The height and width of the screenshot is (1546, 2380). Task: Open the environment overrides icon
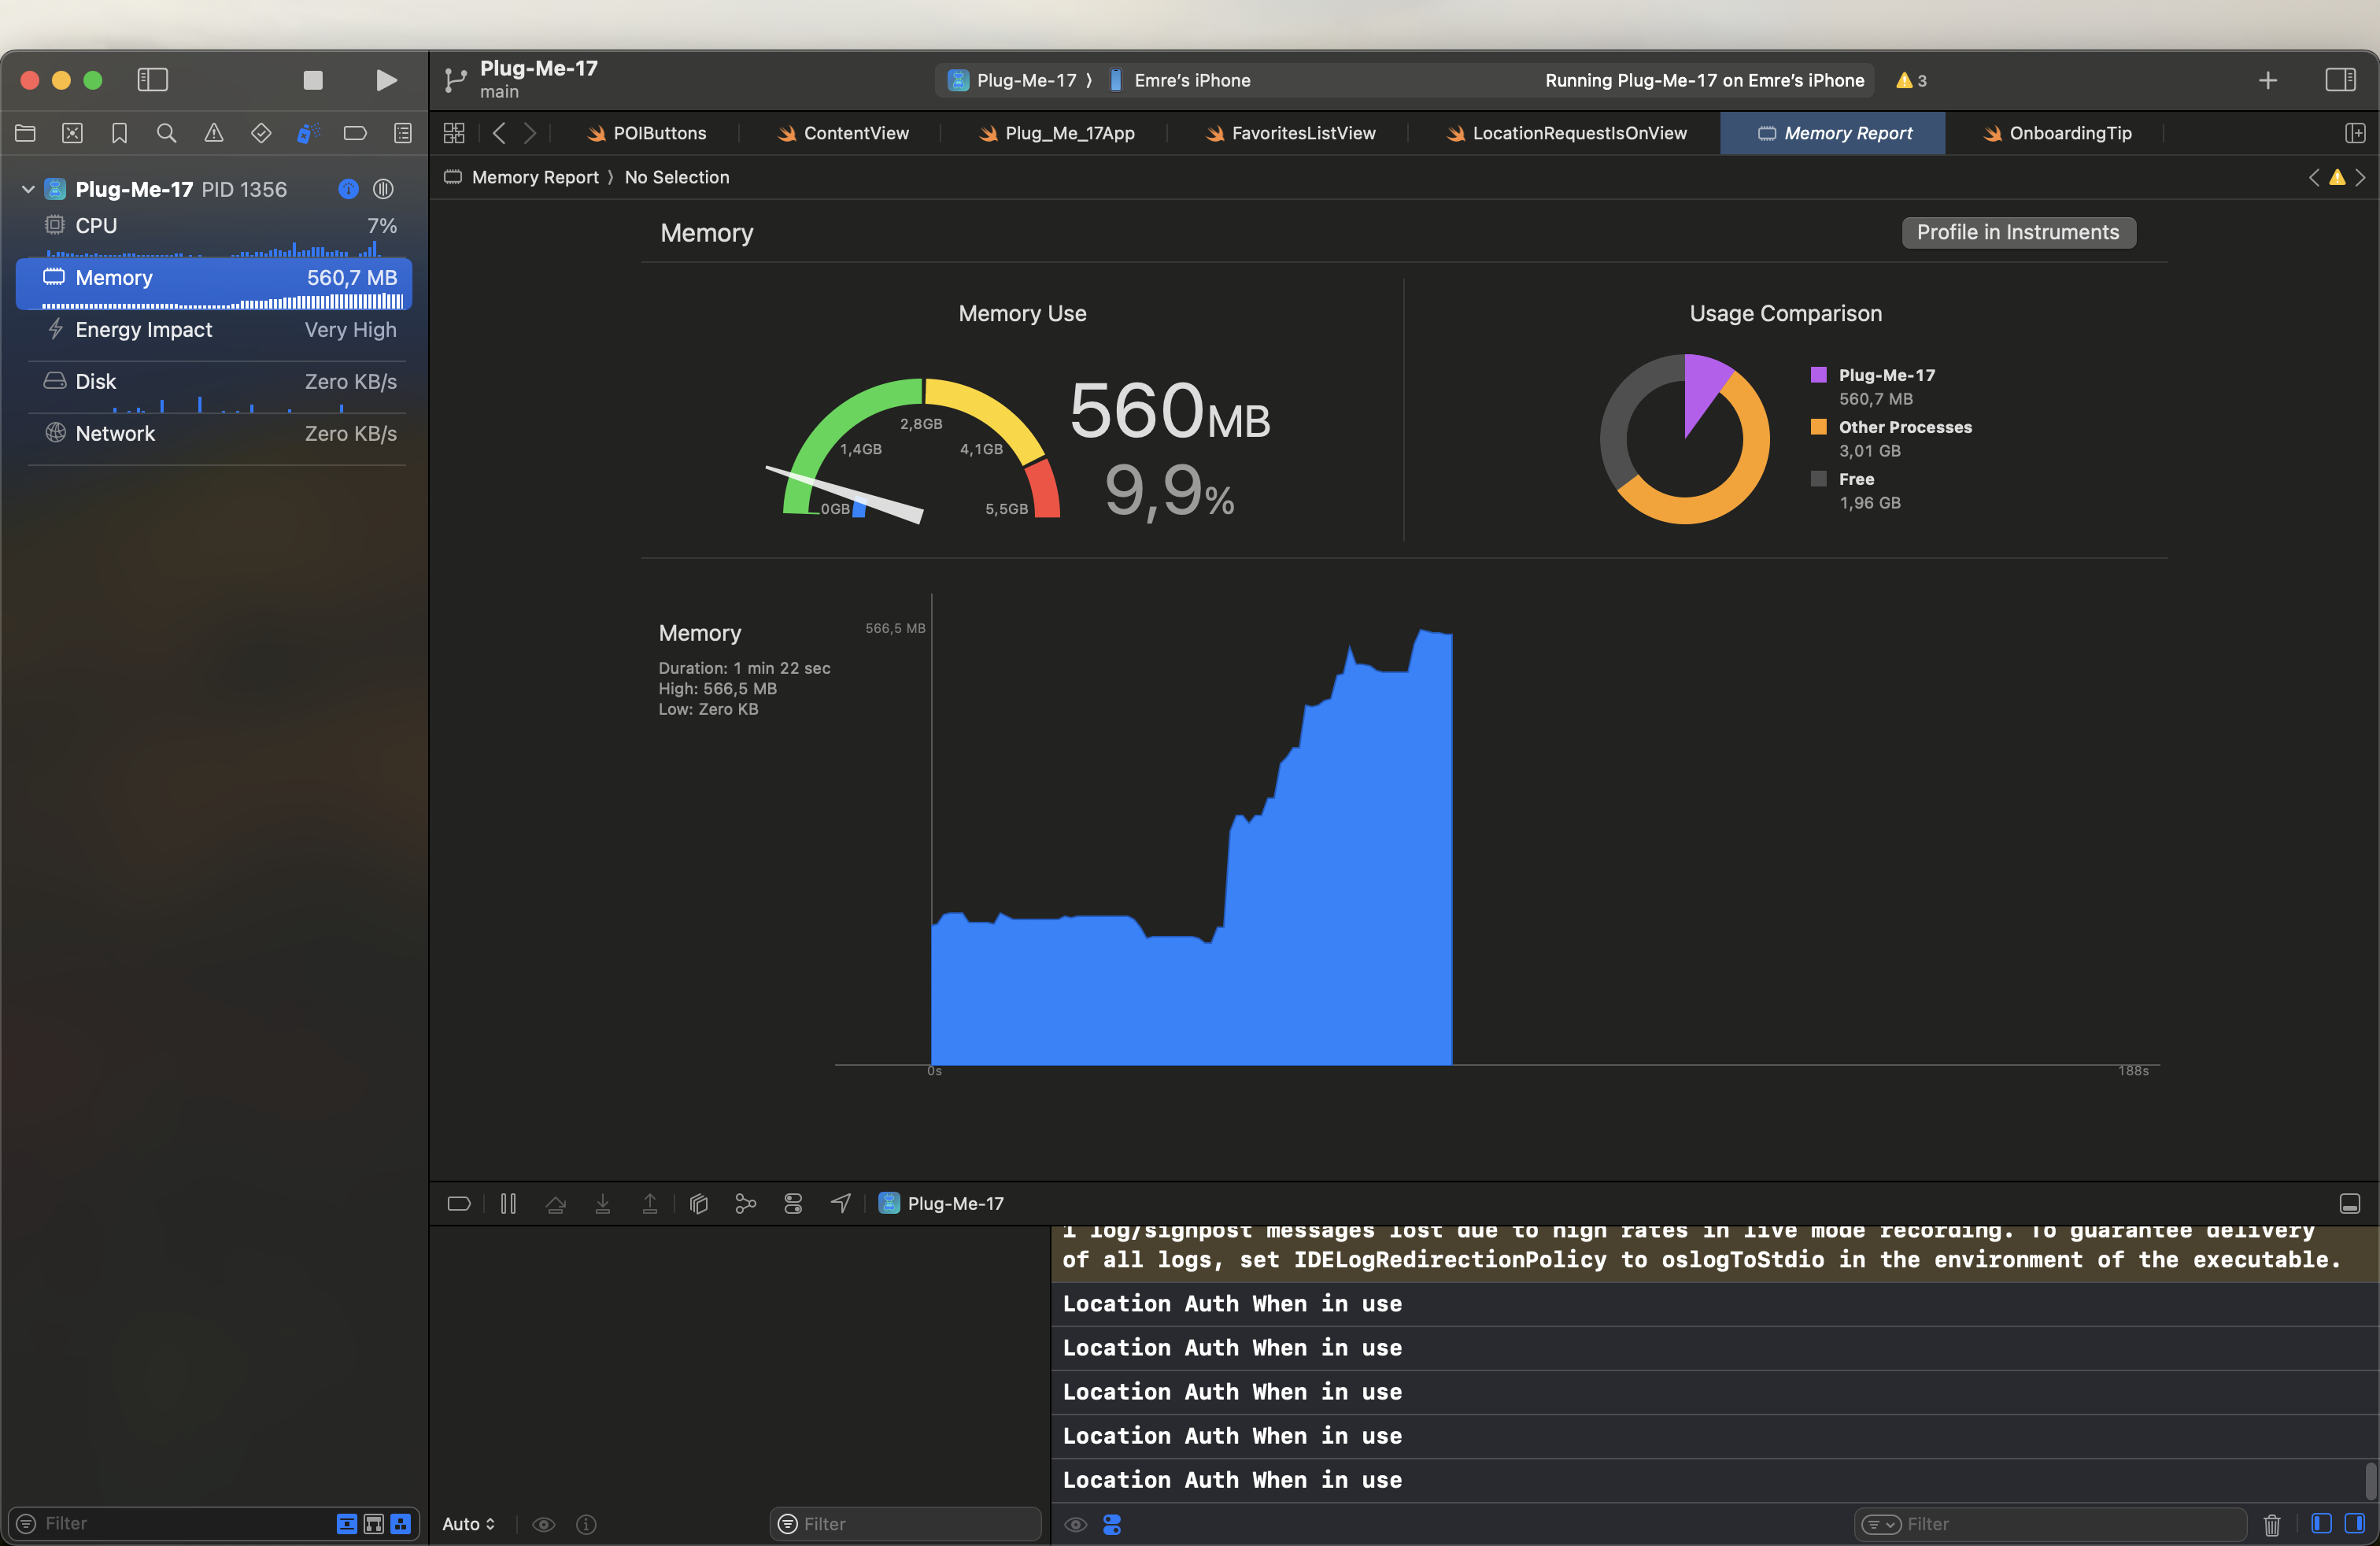793,1203
